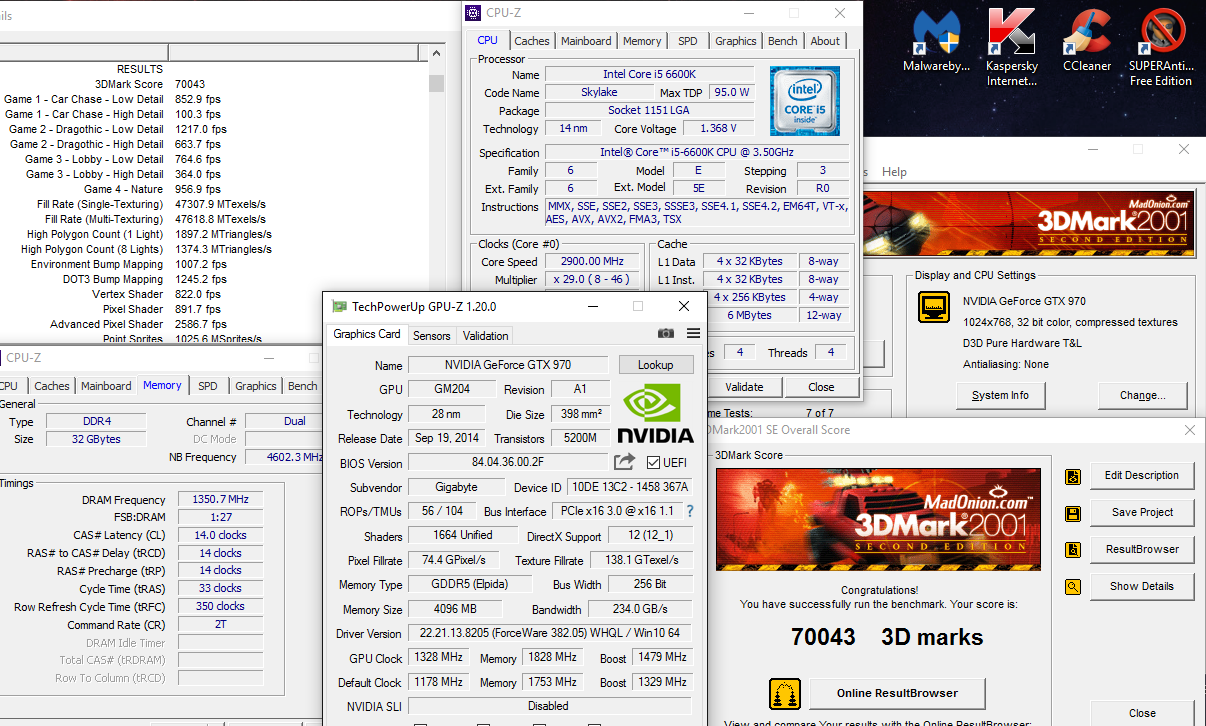The width and height of the screenshot is (1206, 726).
Task: Open Memory tab in CPU-Z processor window
Action: coord(642,41)
